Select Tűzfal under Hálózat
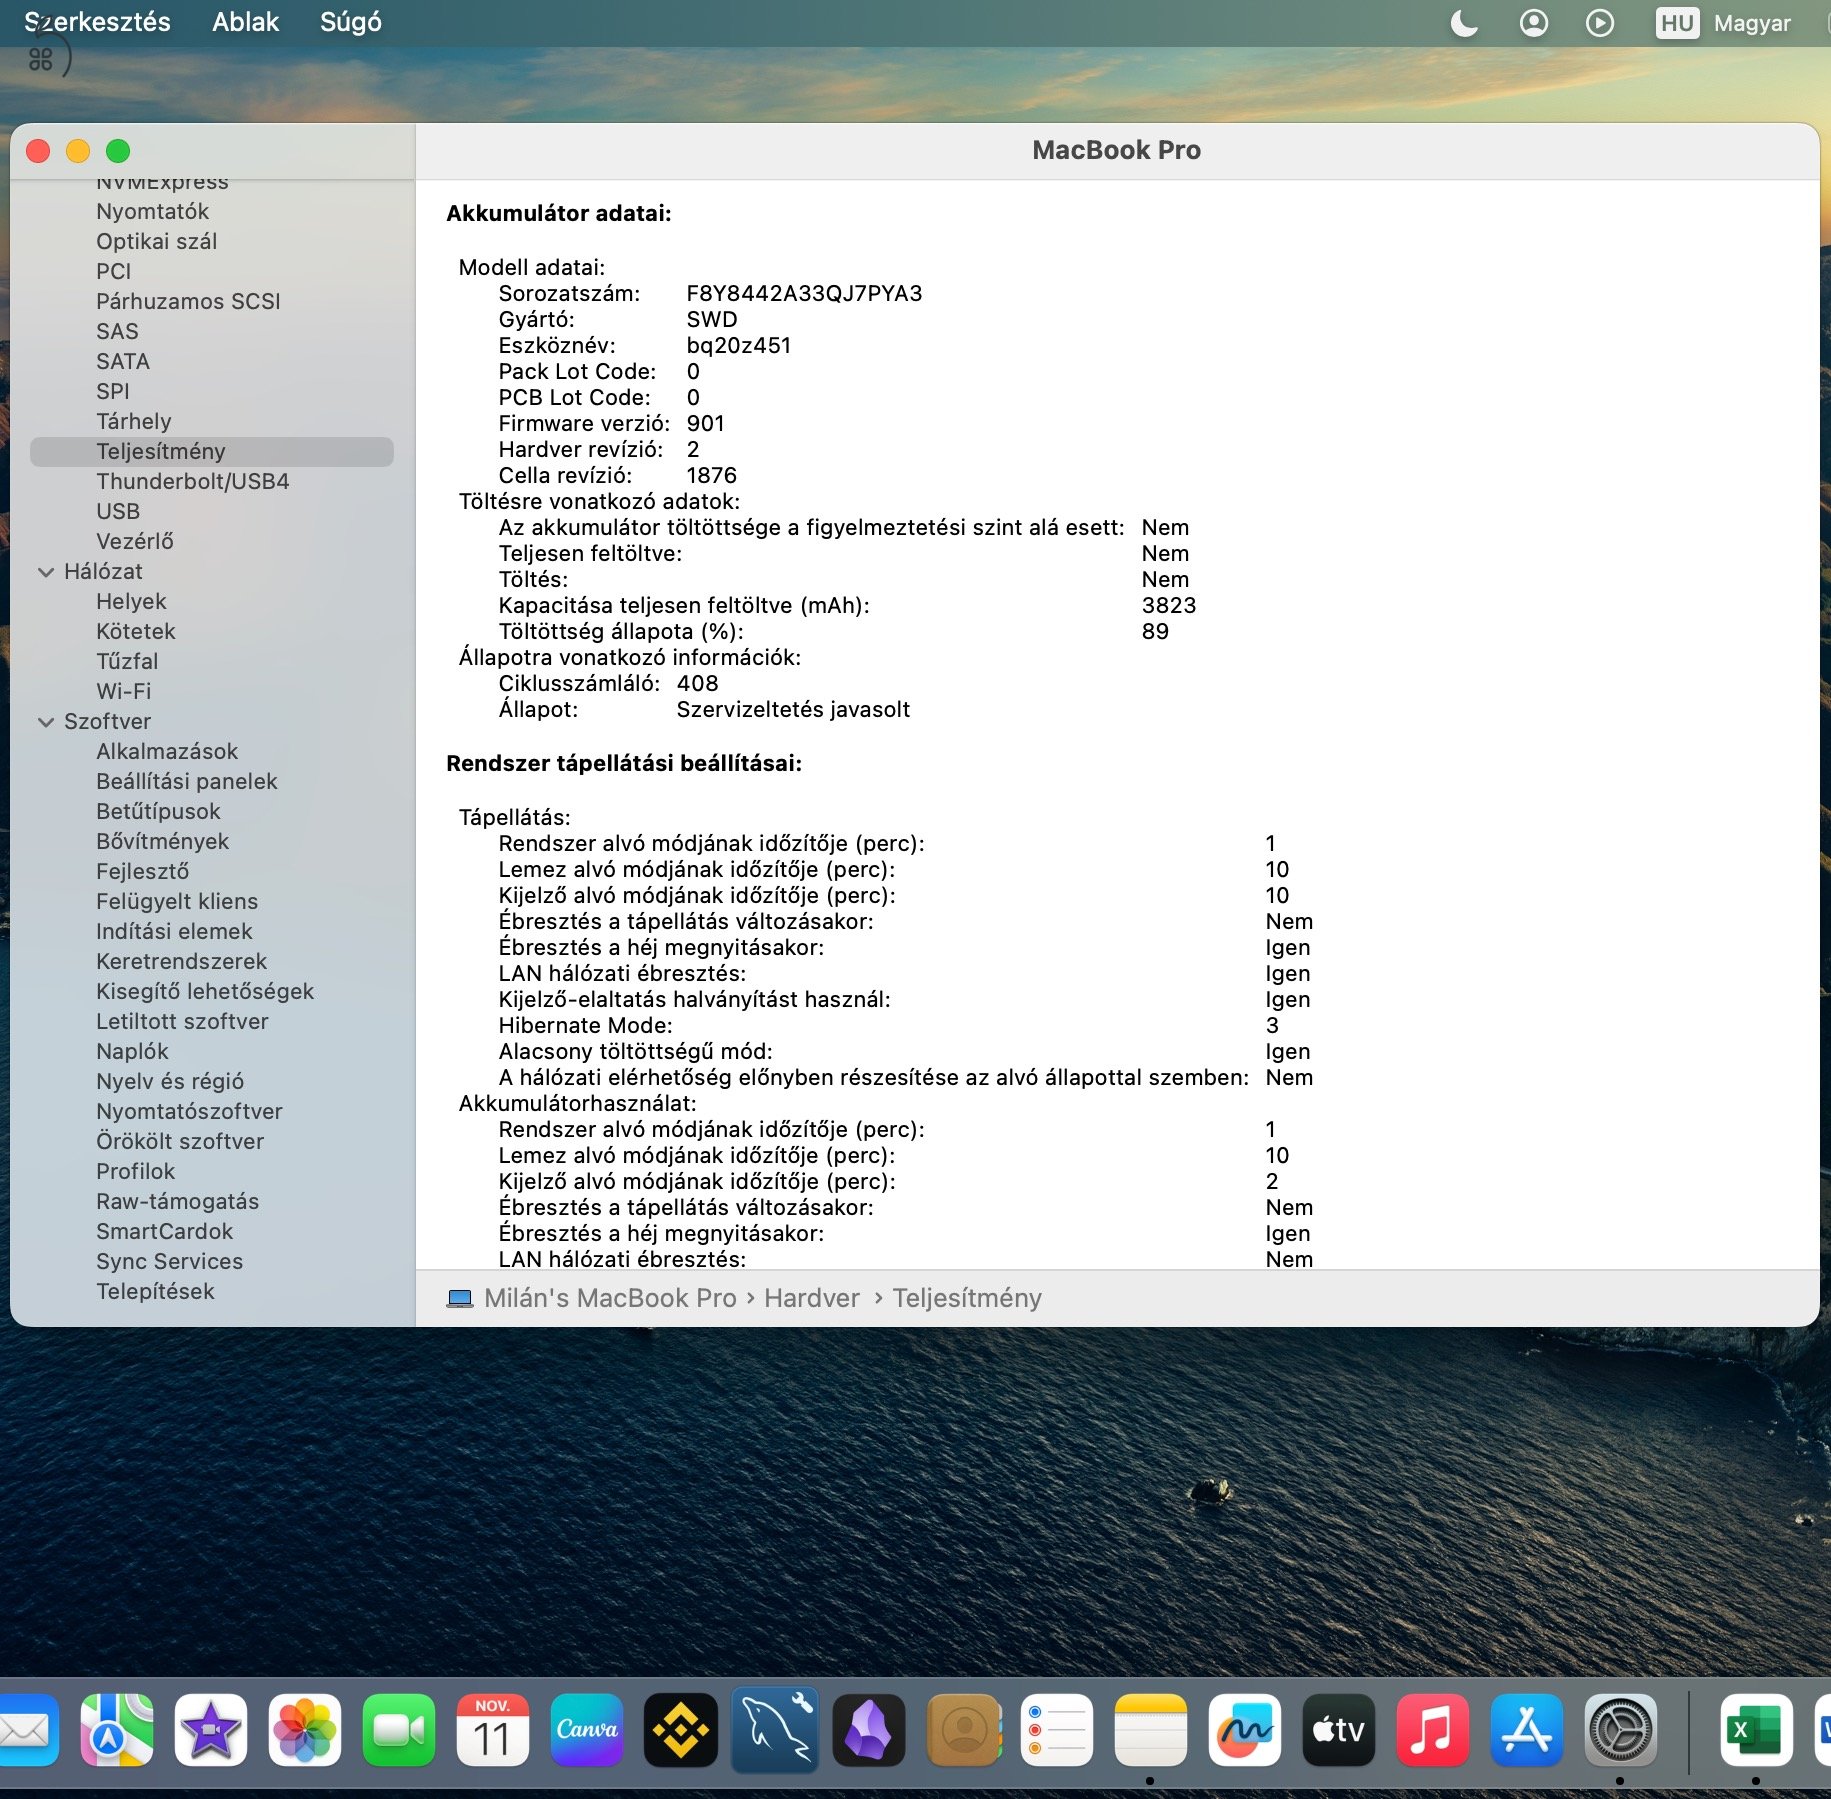The height and width of the screenshot is (1799, 1831). (127, 662)
